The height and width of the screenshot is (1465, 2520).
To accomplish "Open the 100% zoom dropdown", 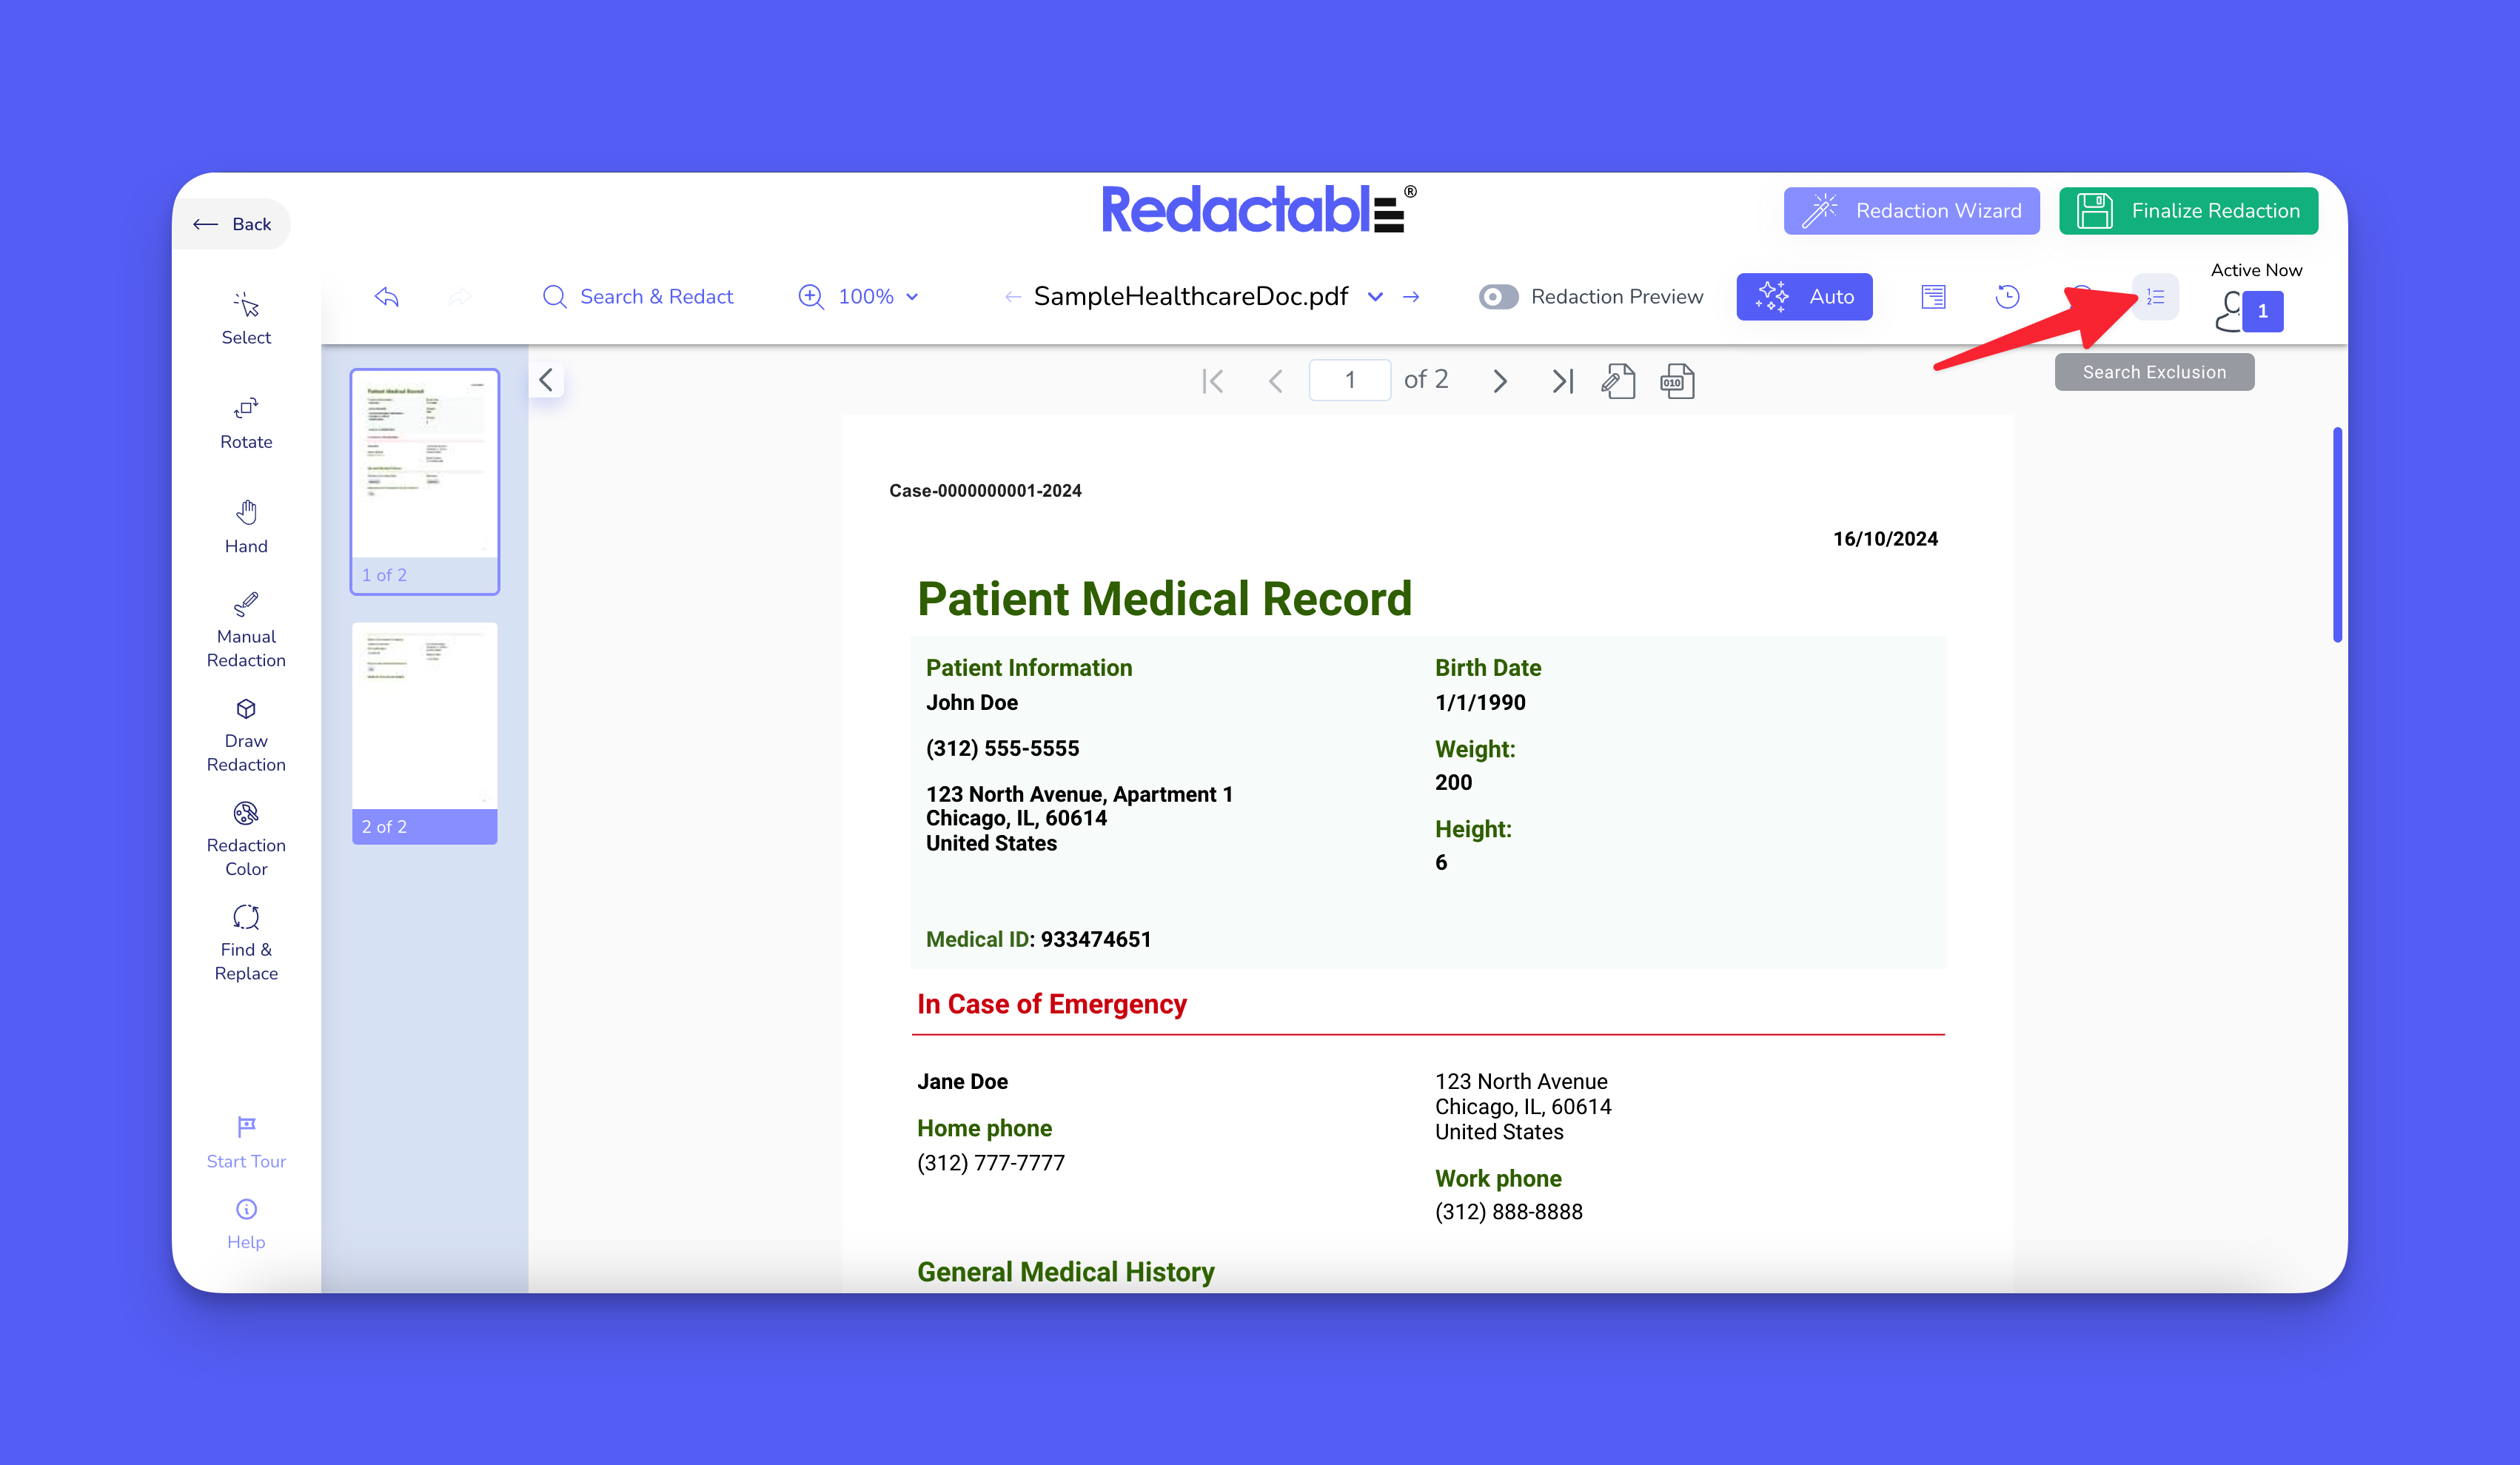I will pos(866,297).
